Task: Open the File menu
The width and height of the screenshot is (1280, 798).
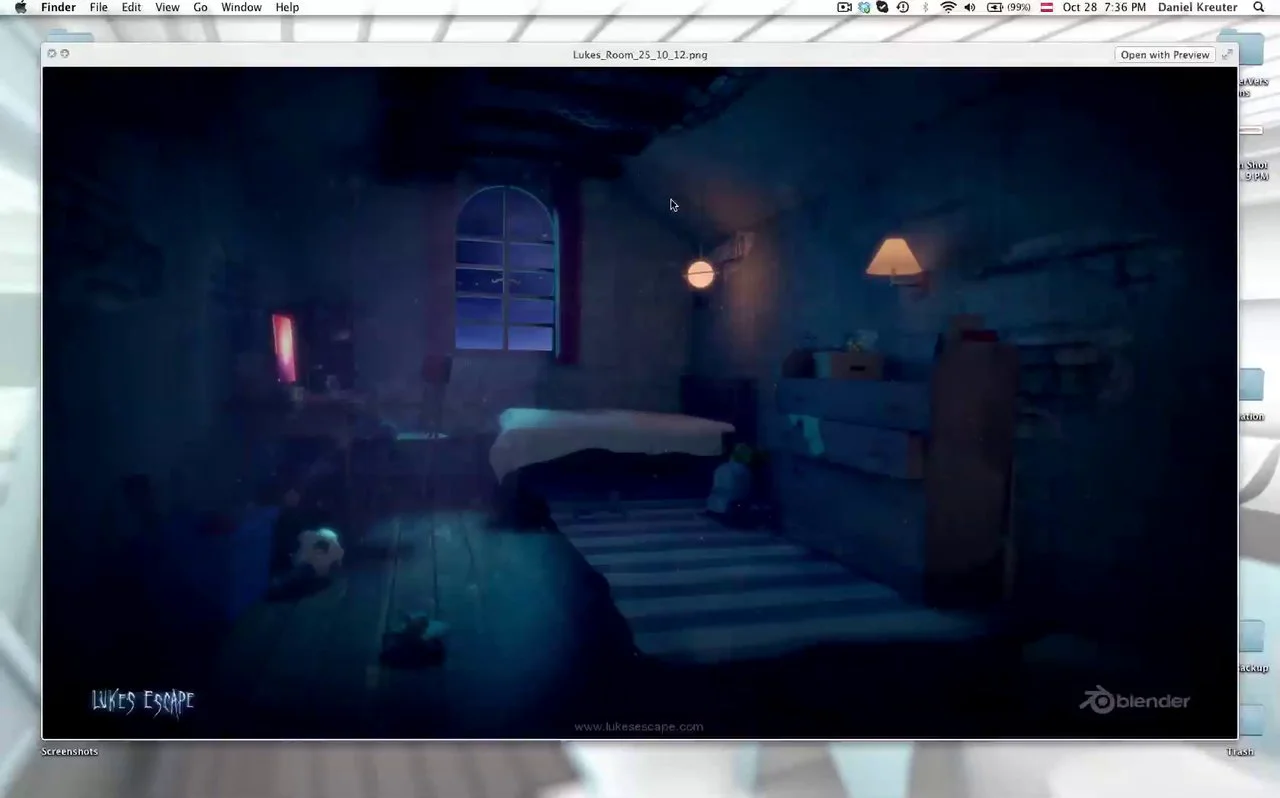Action: click(98, 7)
